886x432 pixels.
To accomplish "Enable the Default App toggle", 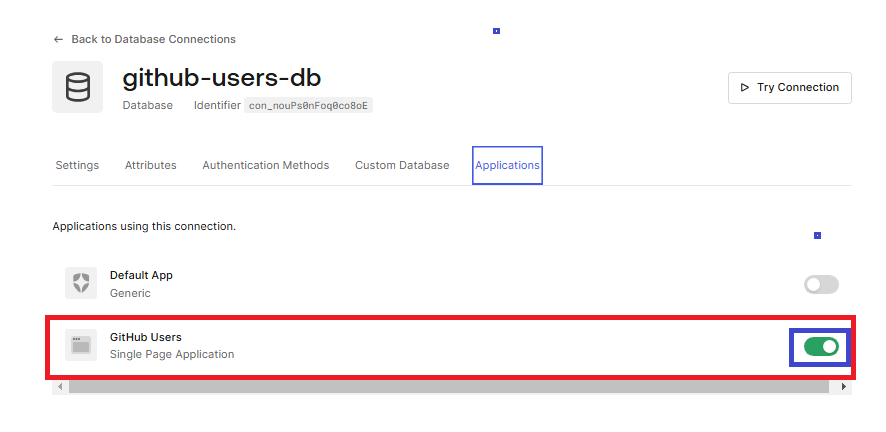I will click(821, 285).
